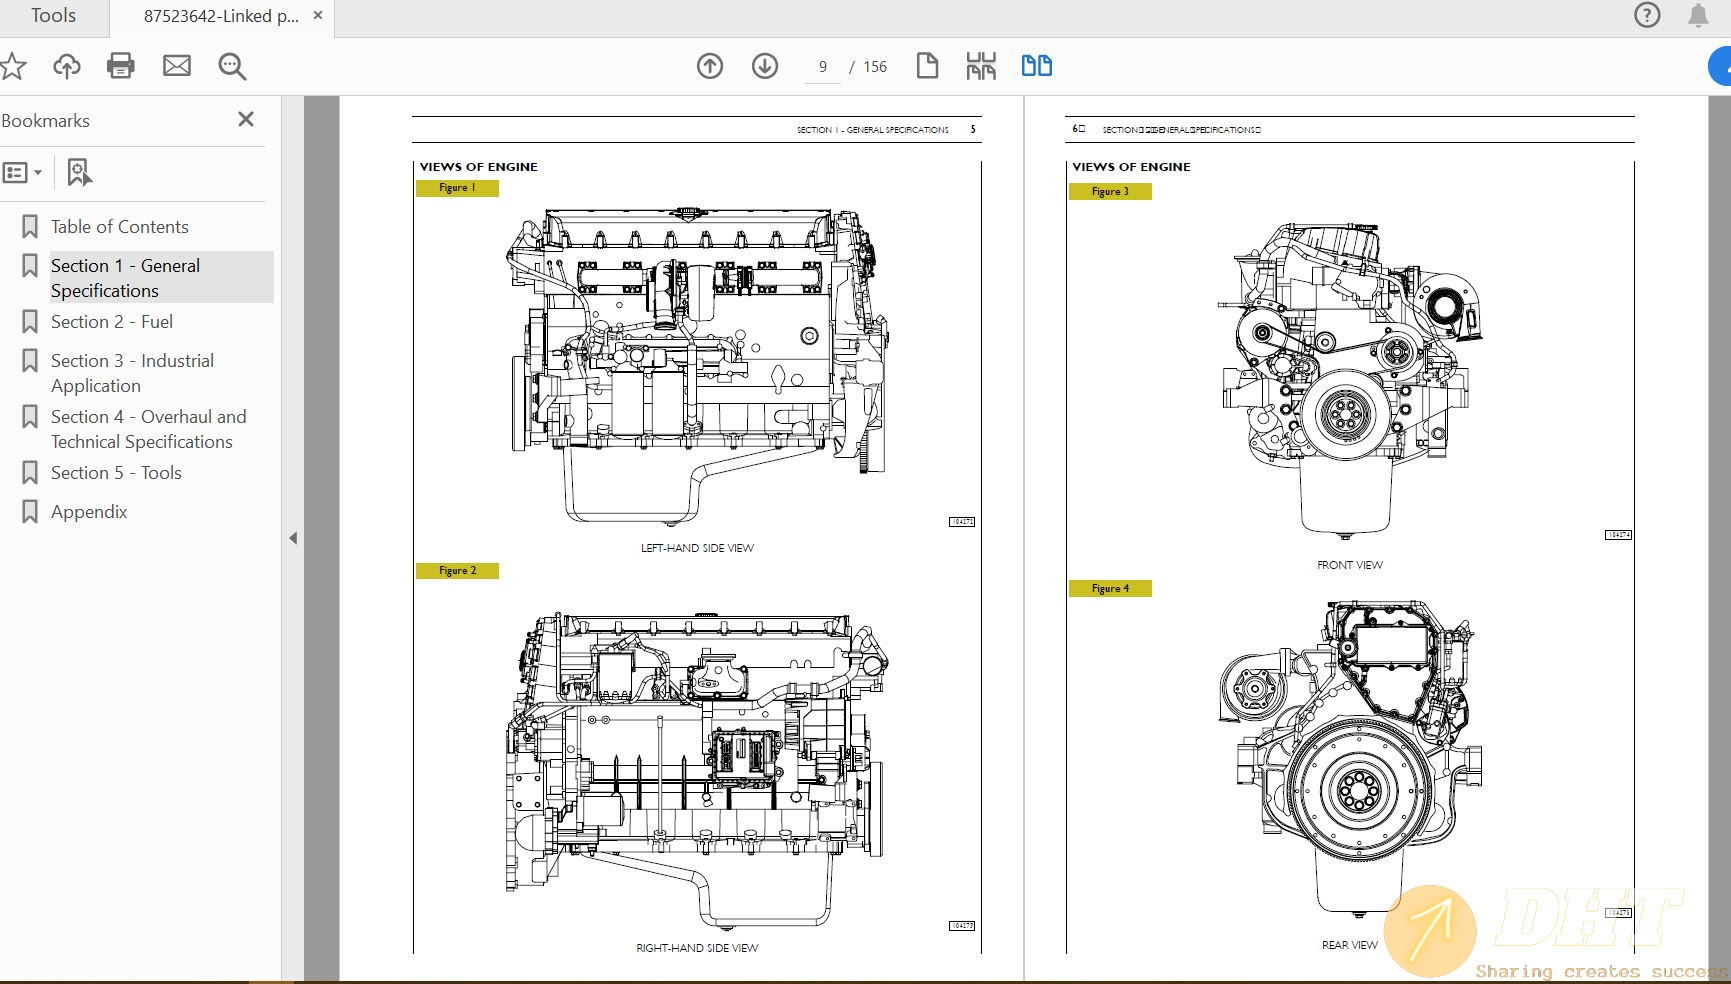Add document to favorites star
The image size is (1731, 984).
point(13,66)
